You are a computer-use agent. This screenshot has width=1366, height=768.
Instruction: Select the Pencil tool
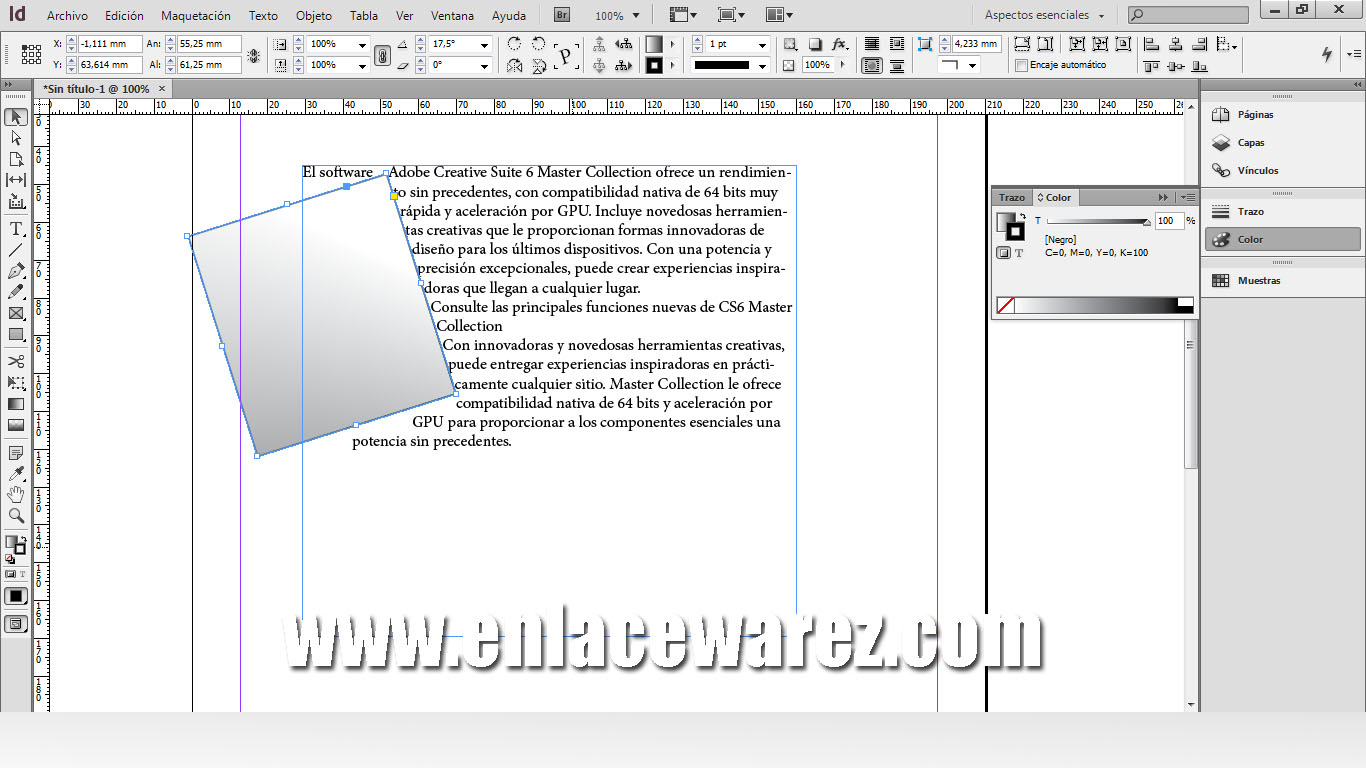16,292
